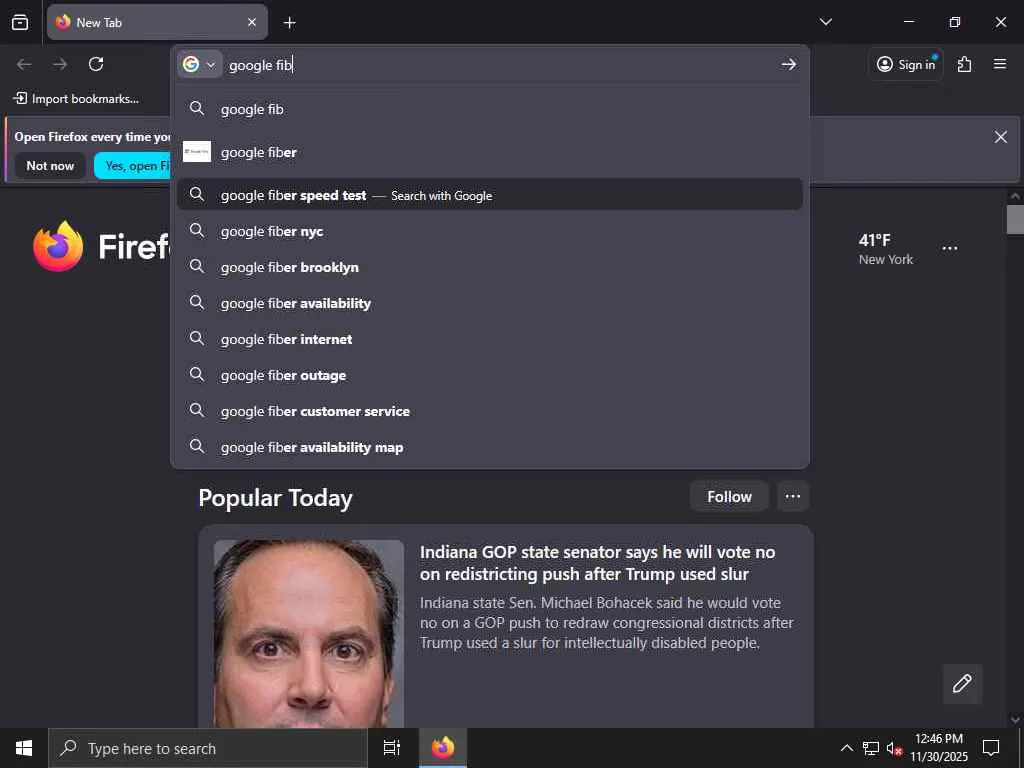
Task: Open a new tab with the plus button
Action: point(289,23)
